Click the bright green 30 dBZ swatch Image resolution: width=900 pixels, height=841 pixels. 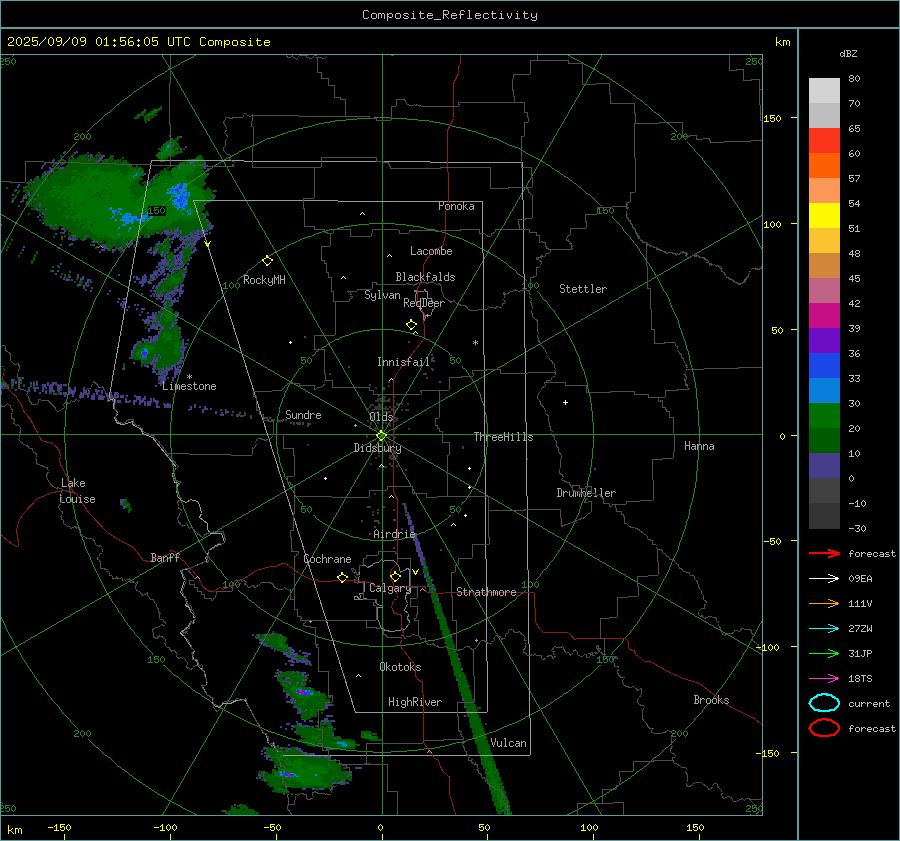pos(824,416)
